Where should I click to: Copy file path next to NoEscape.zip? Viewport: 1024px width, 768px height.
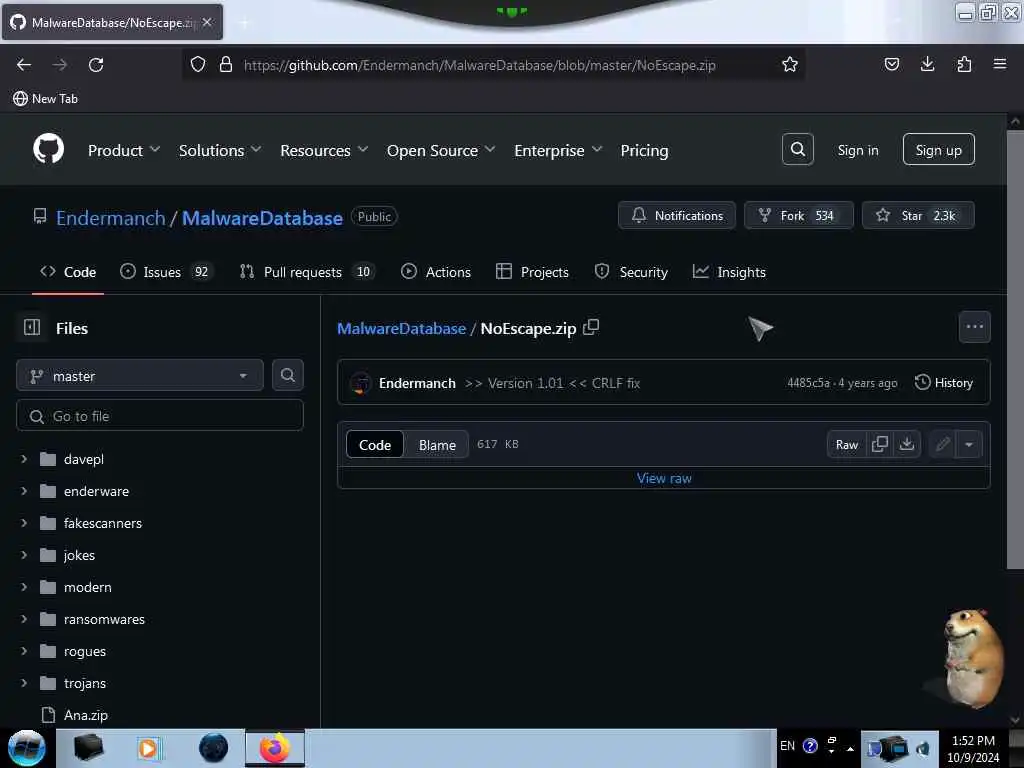[x=591, y=327]
